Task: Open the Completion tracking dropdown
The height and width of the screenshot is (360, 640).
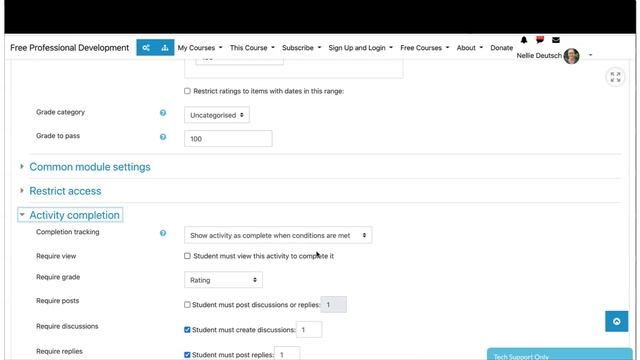Action: [278, 235]
